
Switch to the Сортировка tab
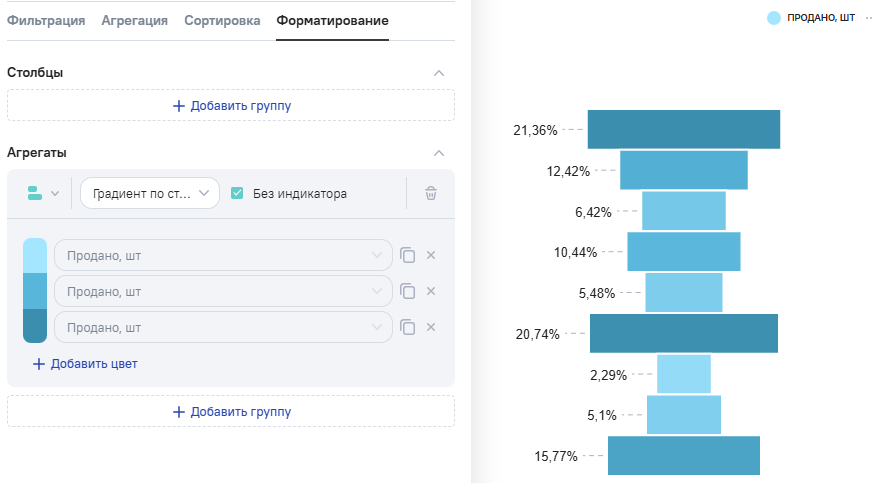(x=222, y=20)
